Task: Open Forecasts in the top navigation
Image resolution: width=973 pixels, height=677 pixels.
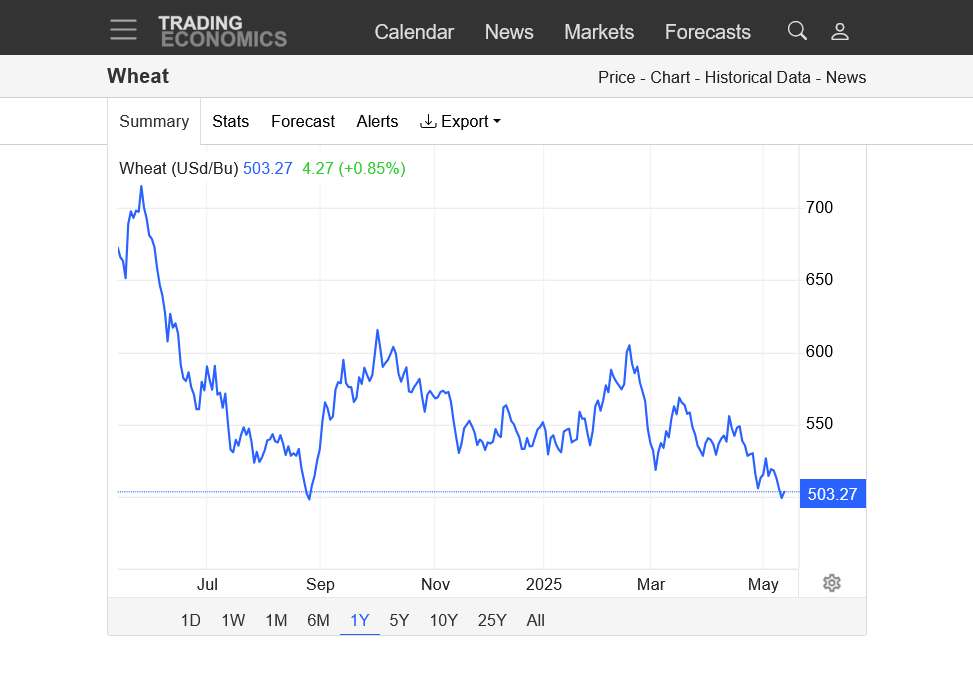Action: pos(707,32)
